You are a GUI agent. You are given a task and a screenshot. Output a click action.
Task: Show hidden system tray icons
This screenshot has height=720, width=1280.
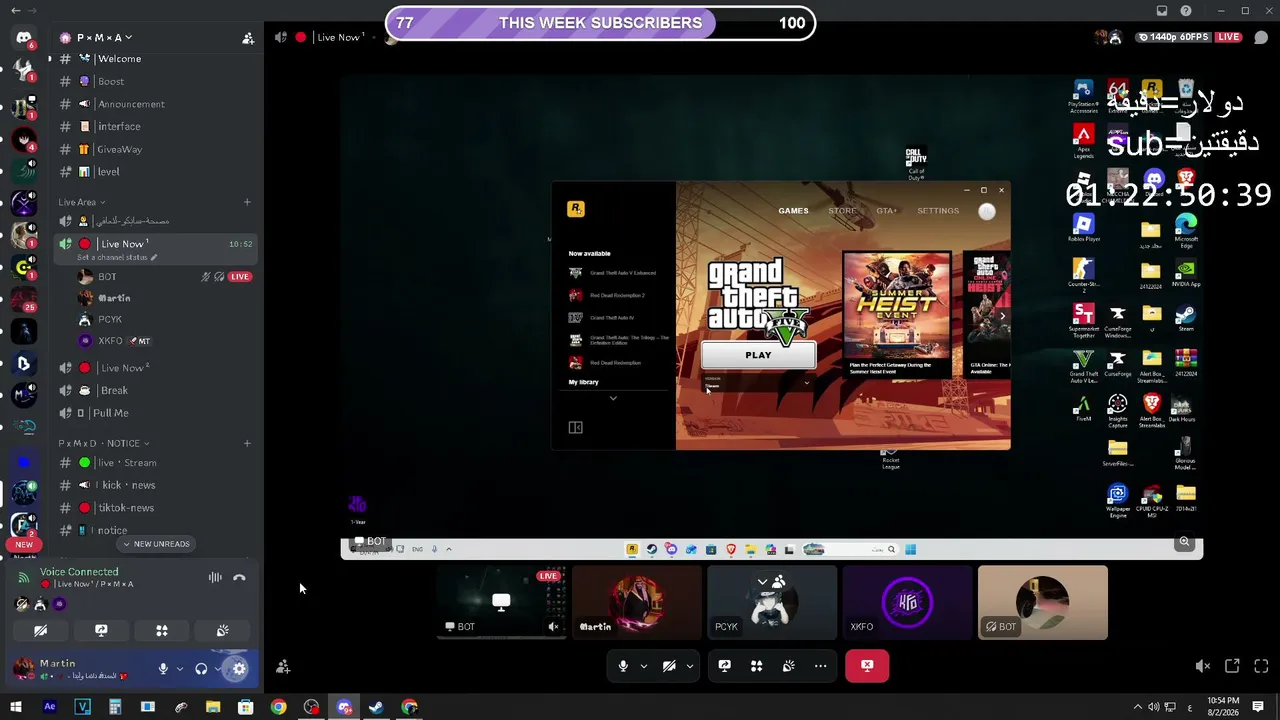pyautogui.click(x=1137, y=707)
